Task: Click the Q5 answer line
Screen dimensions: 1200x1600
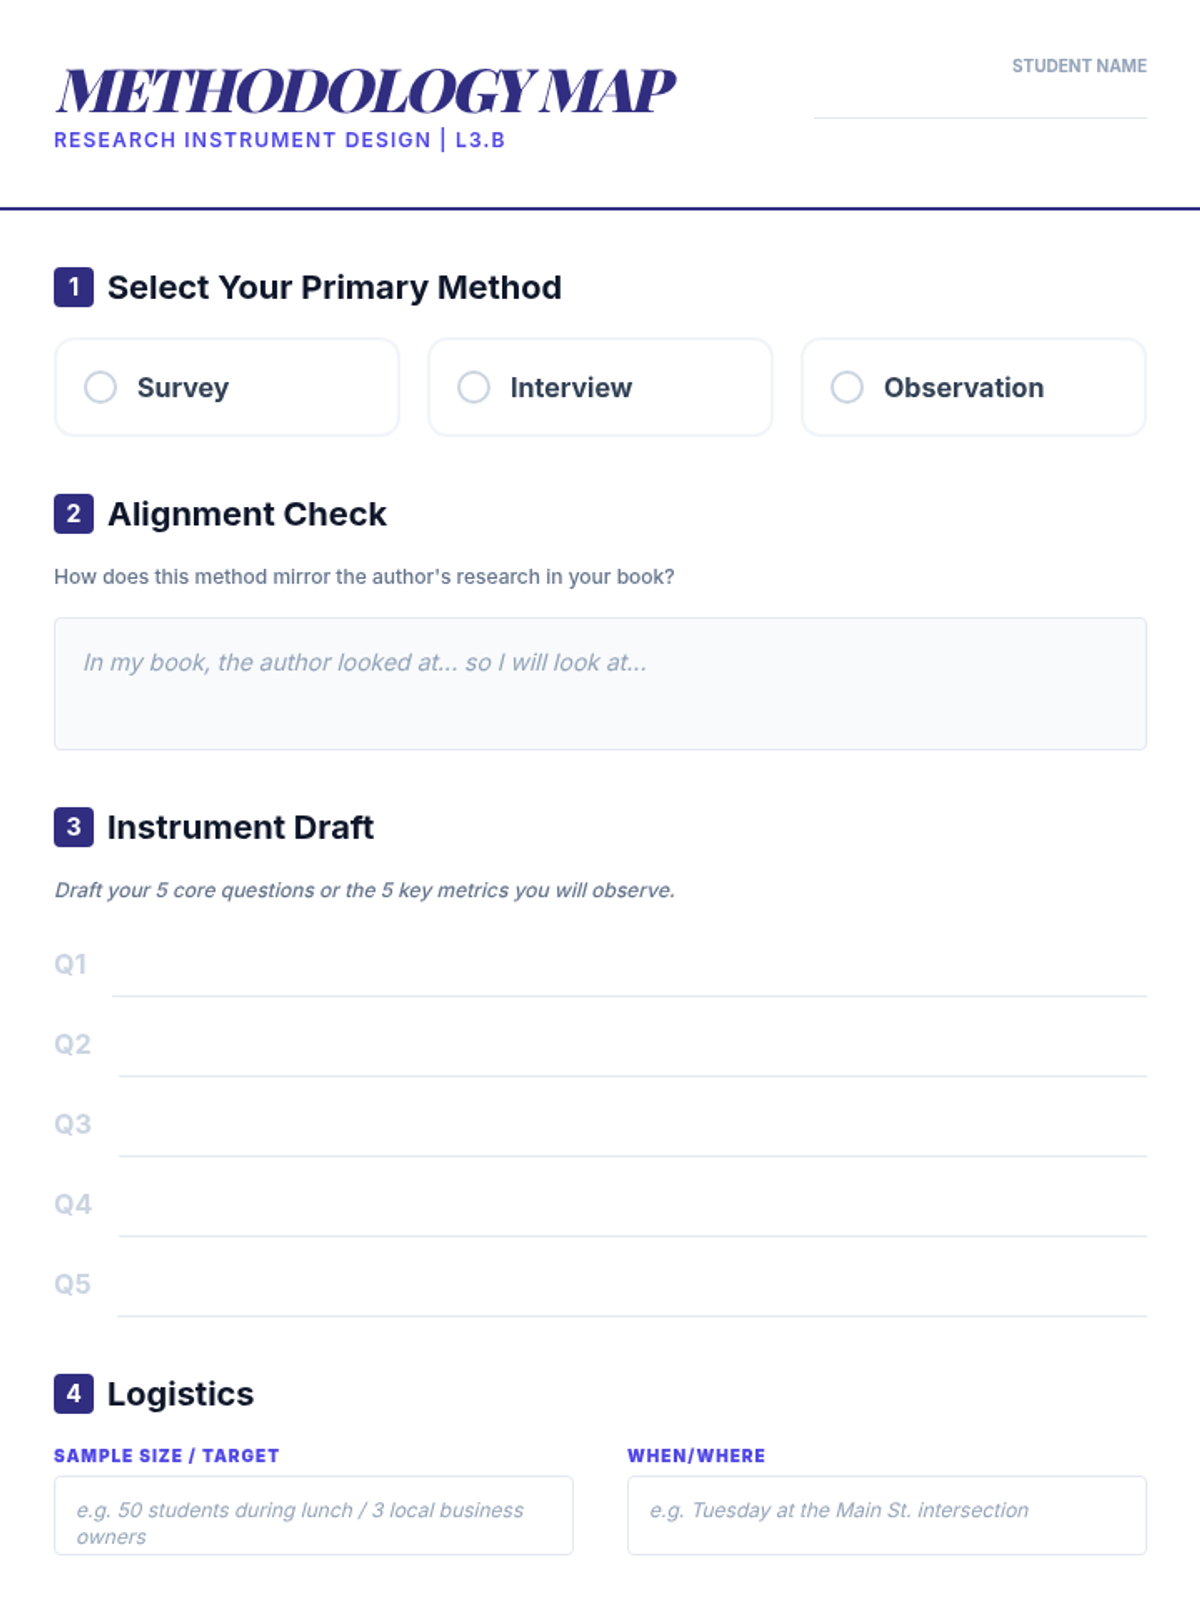Action: coord(632,1293)
